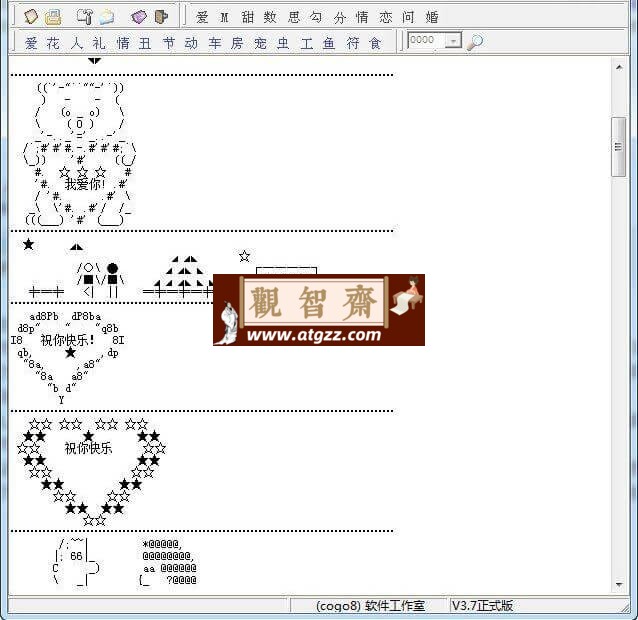The width and height of the screenshot is (638, 620).
Task: Click into the 0000 number input field
Action: coord(426,40)
